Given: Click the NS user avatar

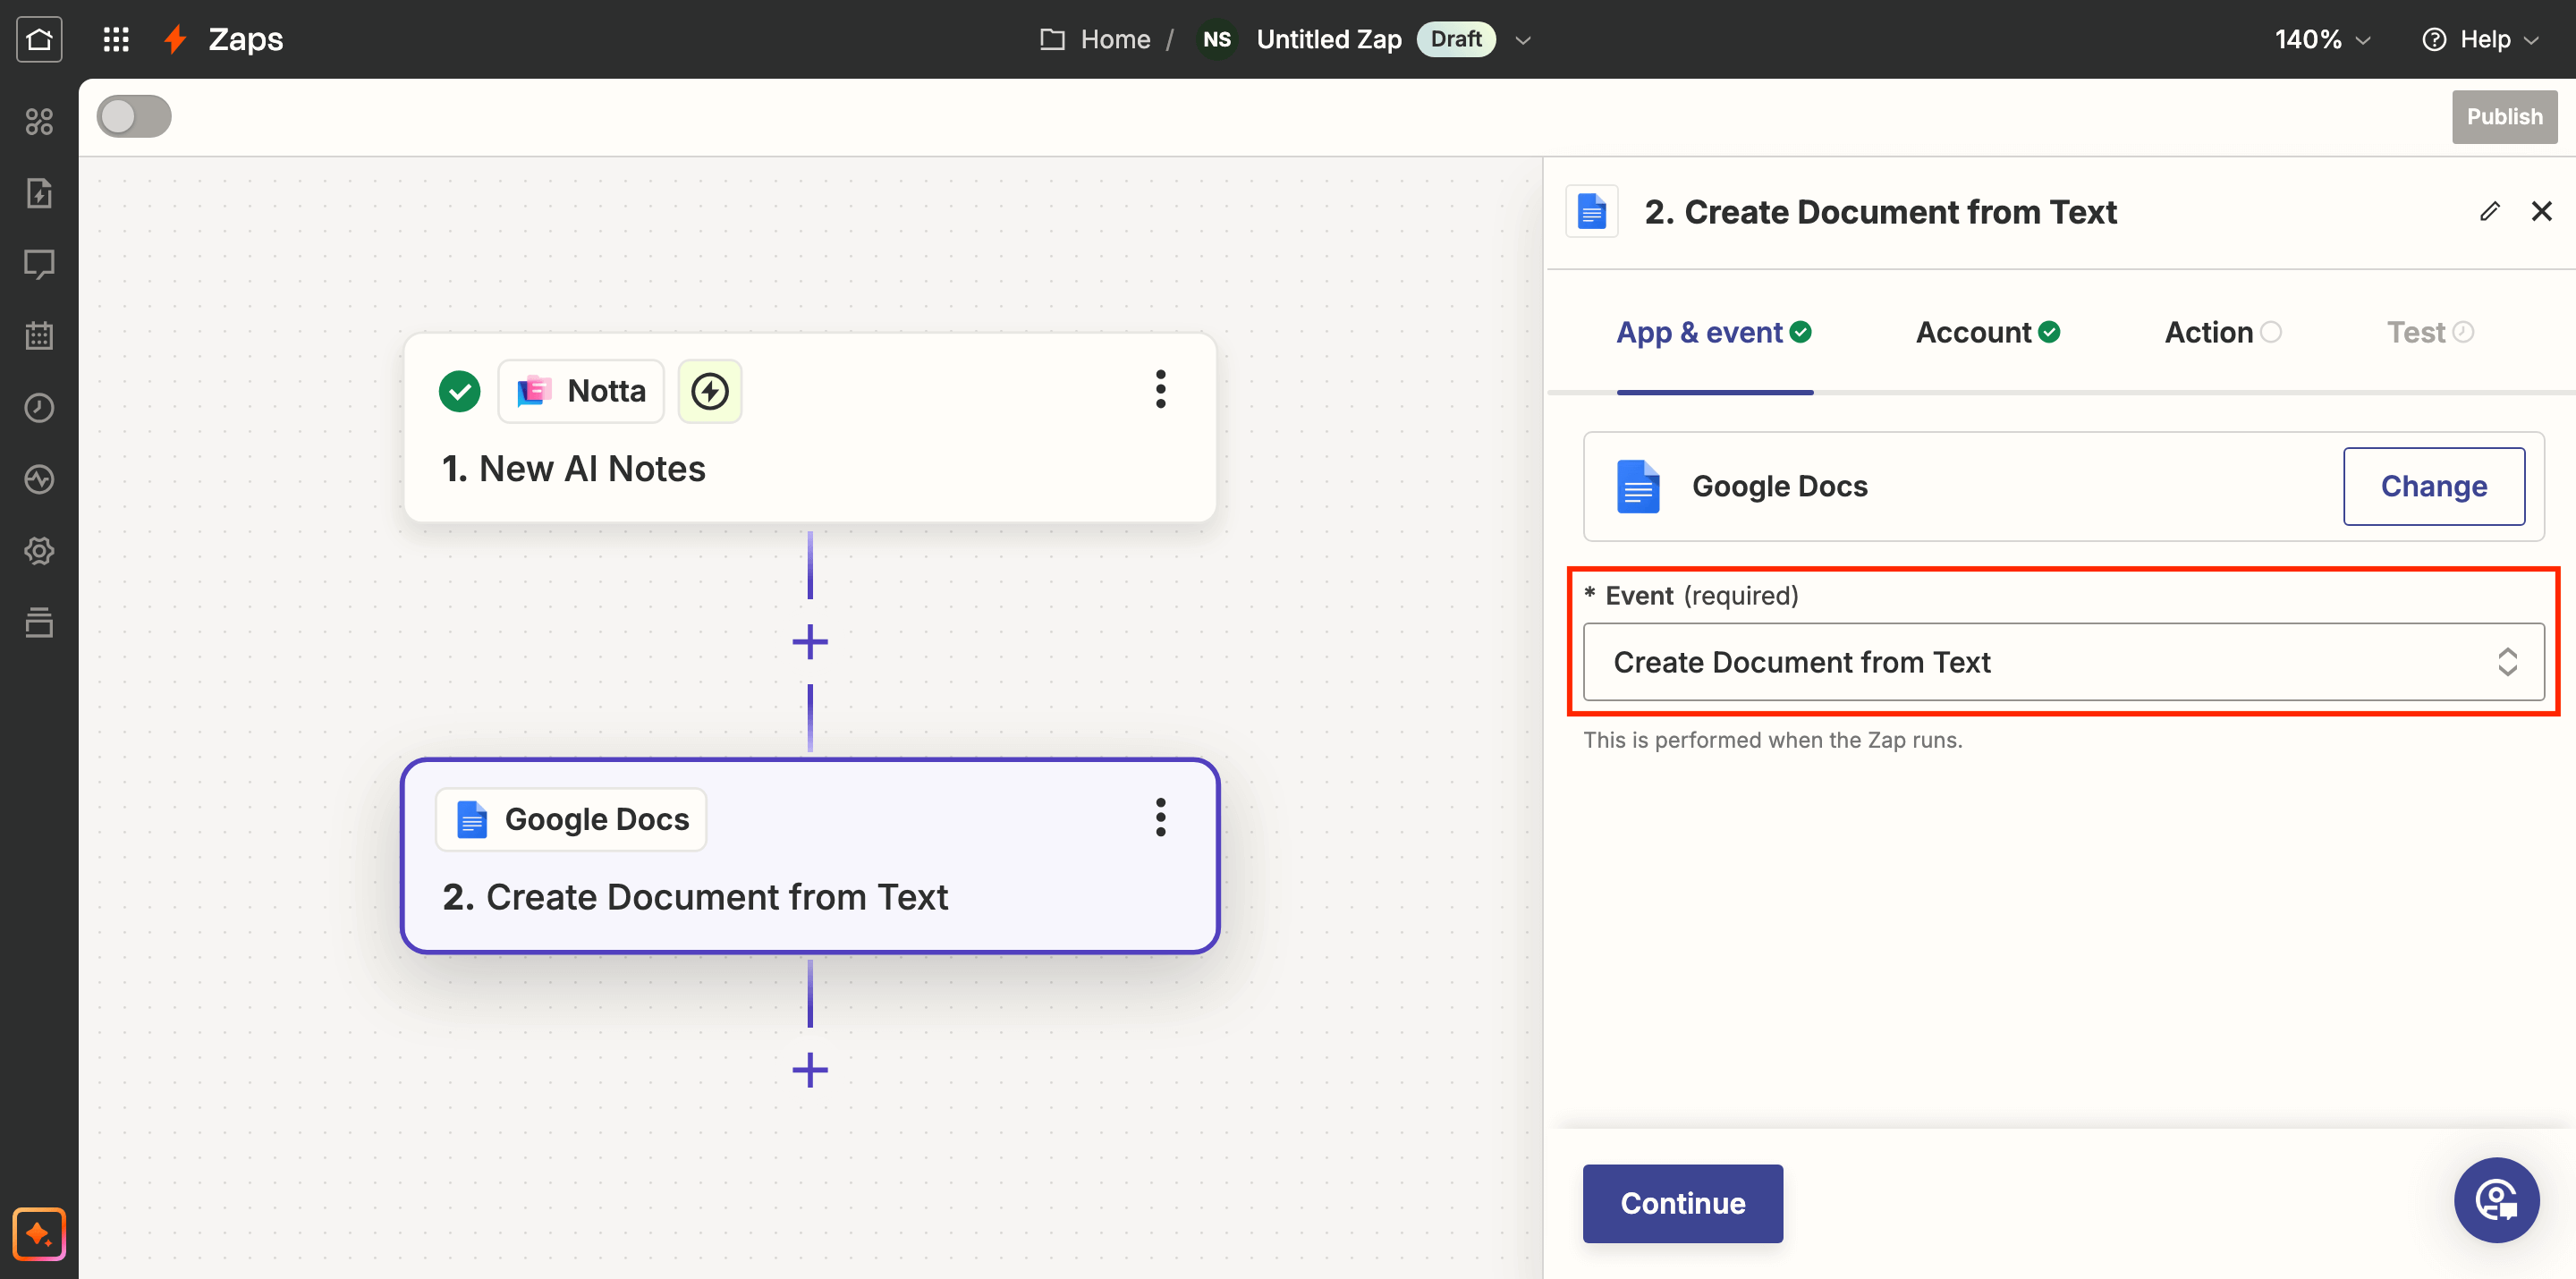Looking at the screenshot, I should point(1217,39).
